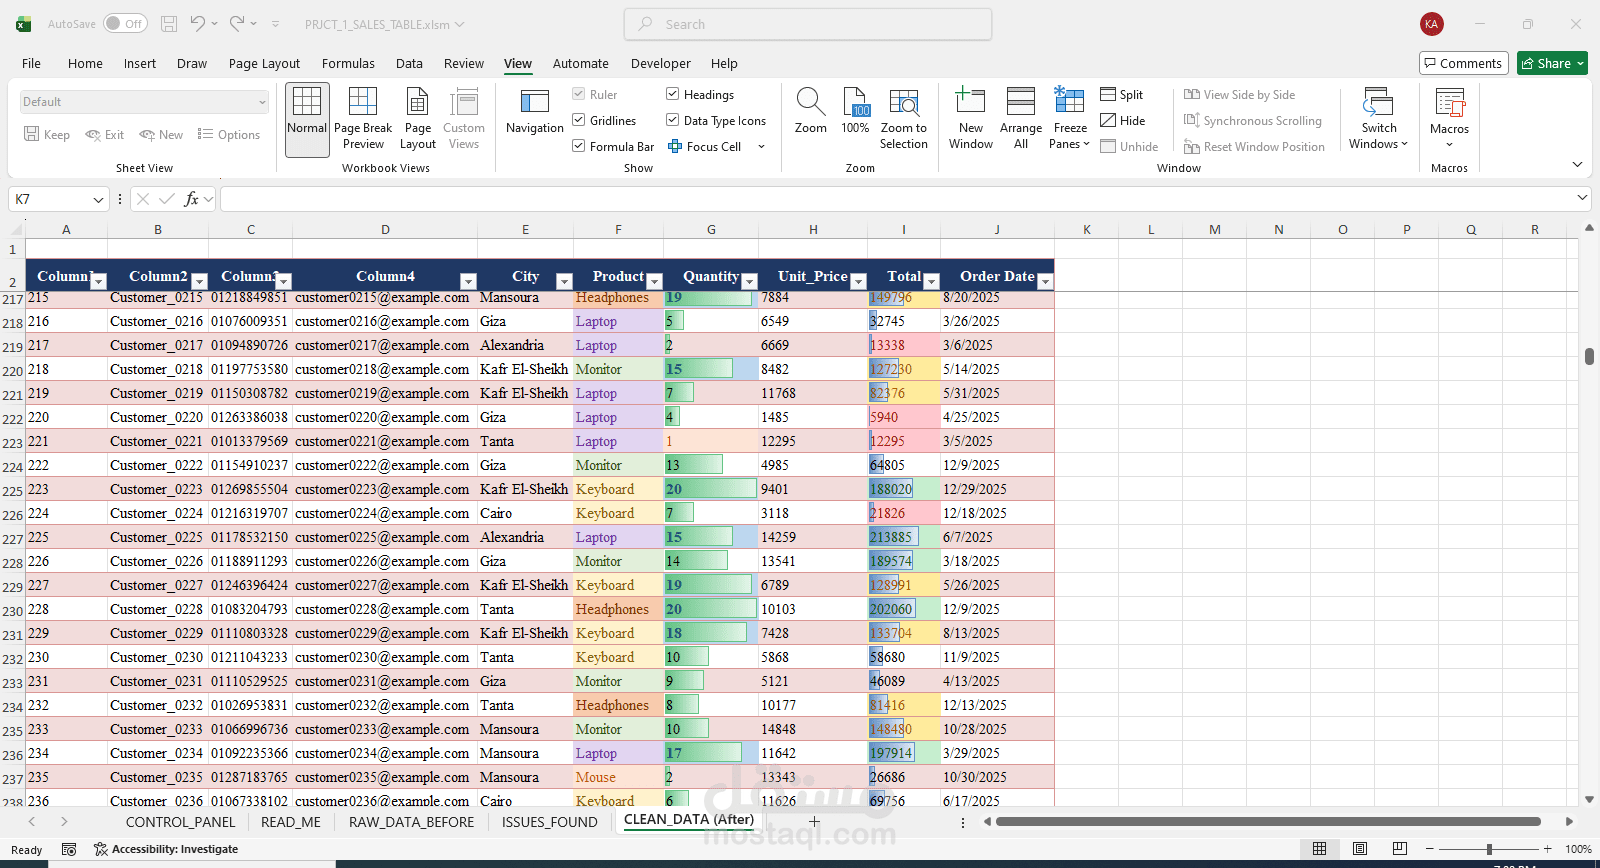Select Normal workbook view

307,119
